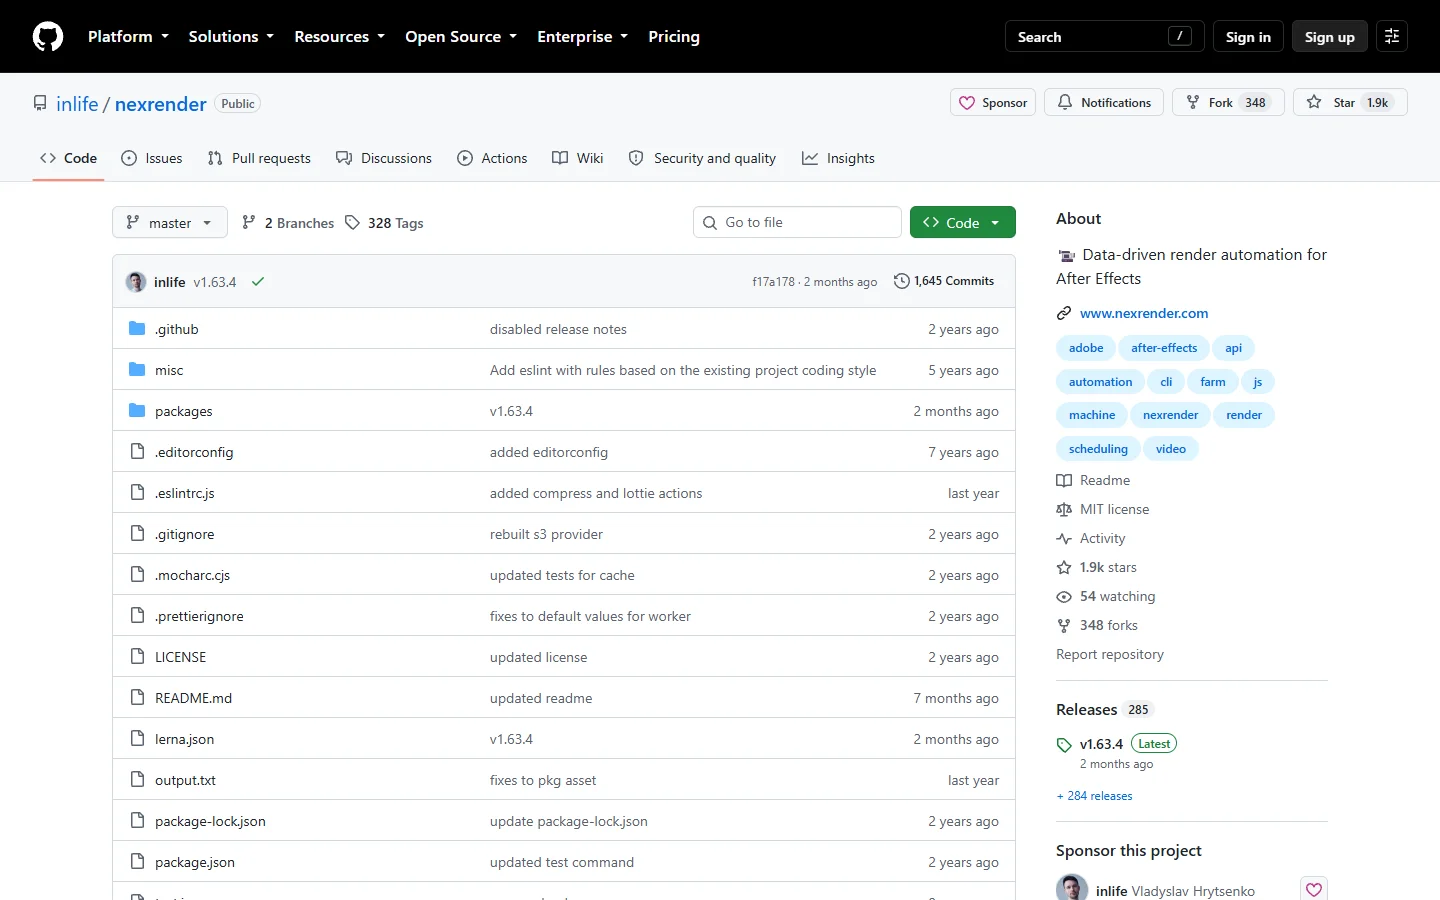Open the Report repository link

click(x=1110, y=655)
